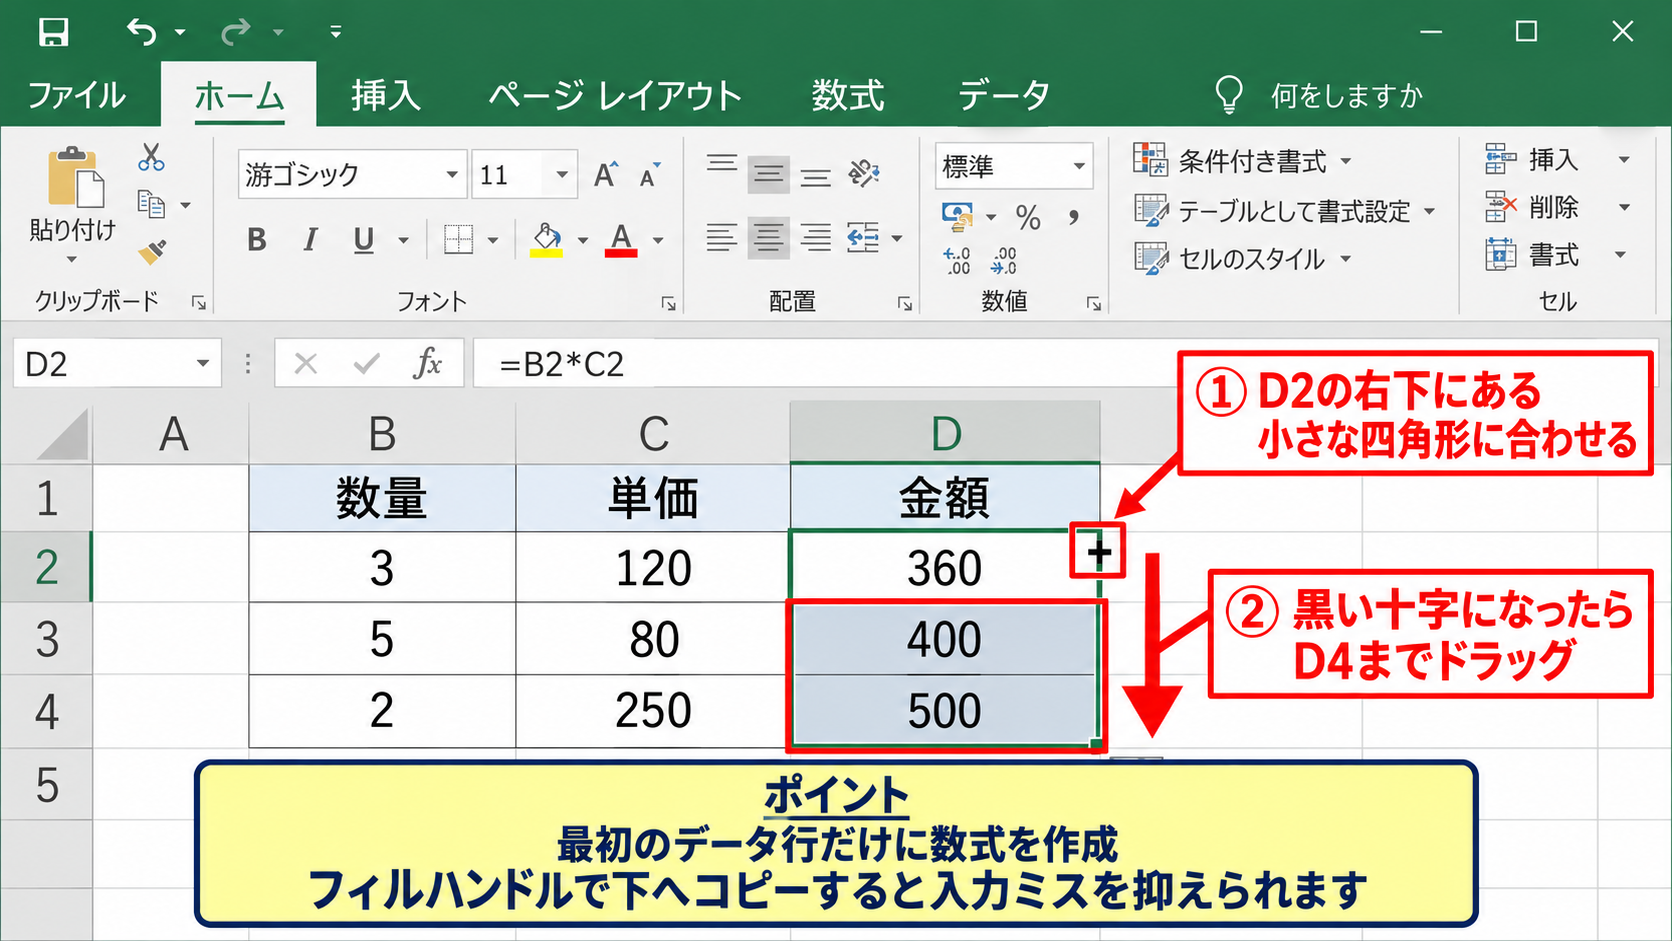This screenshot has width=1672, height=941.
Task: Click the 挿入 insert cells button
Action: pyautogui.click(x=1533, y=159)
